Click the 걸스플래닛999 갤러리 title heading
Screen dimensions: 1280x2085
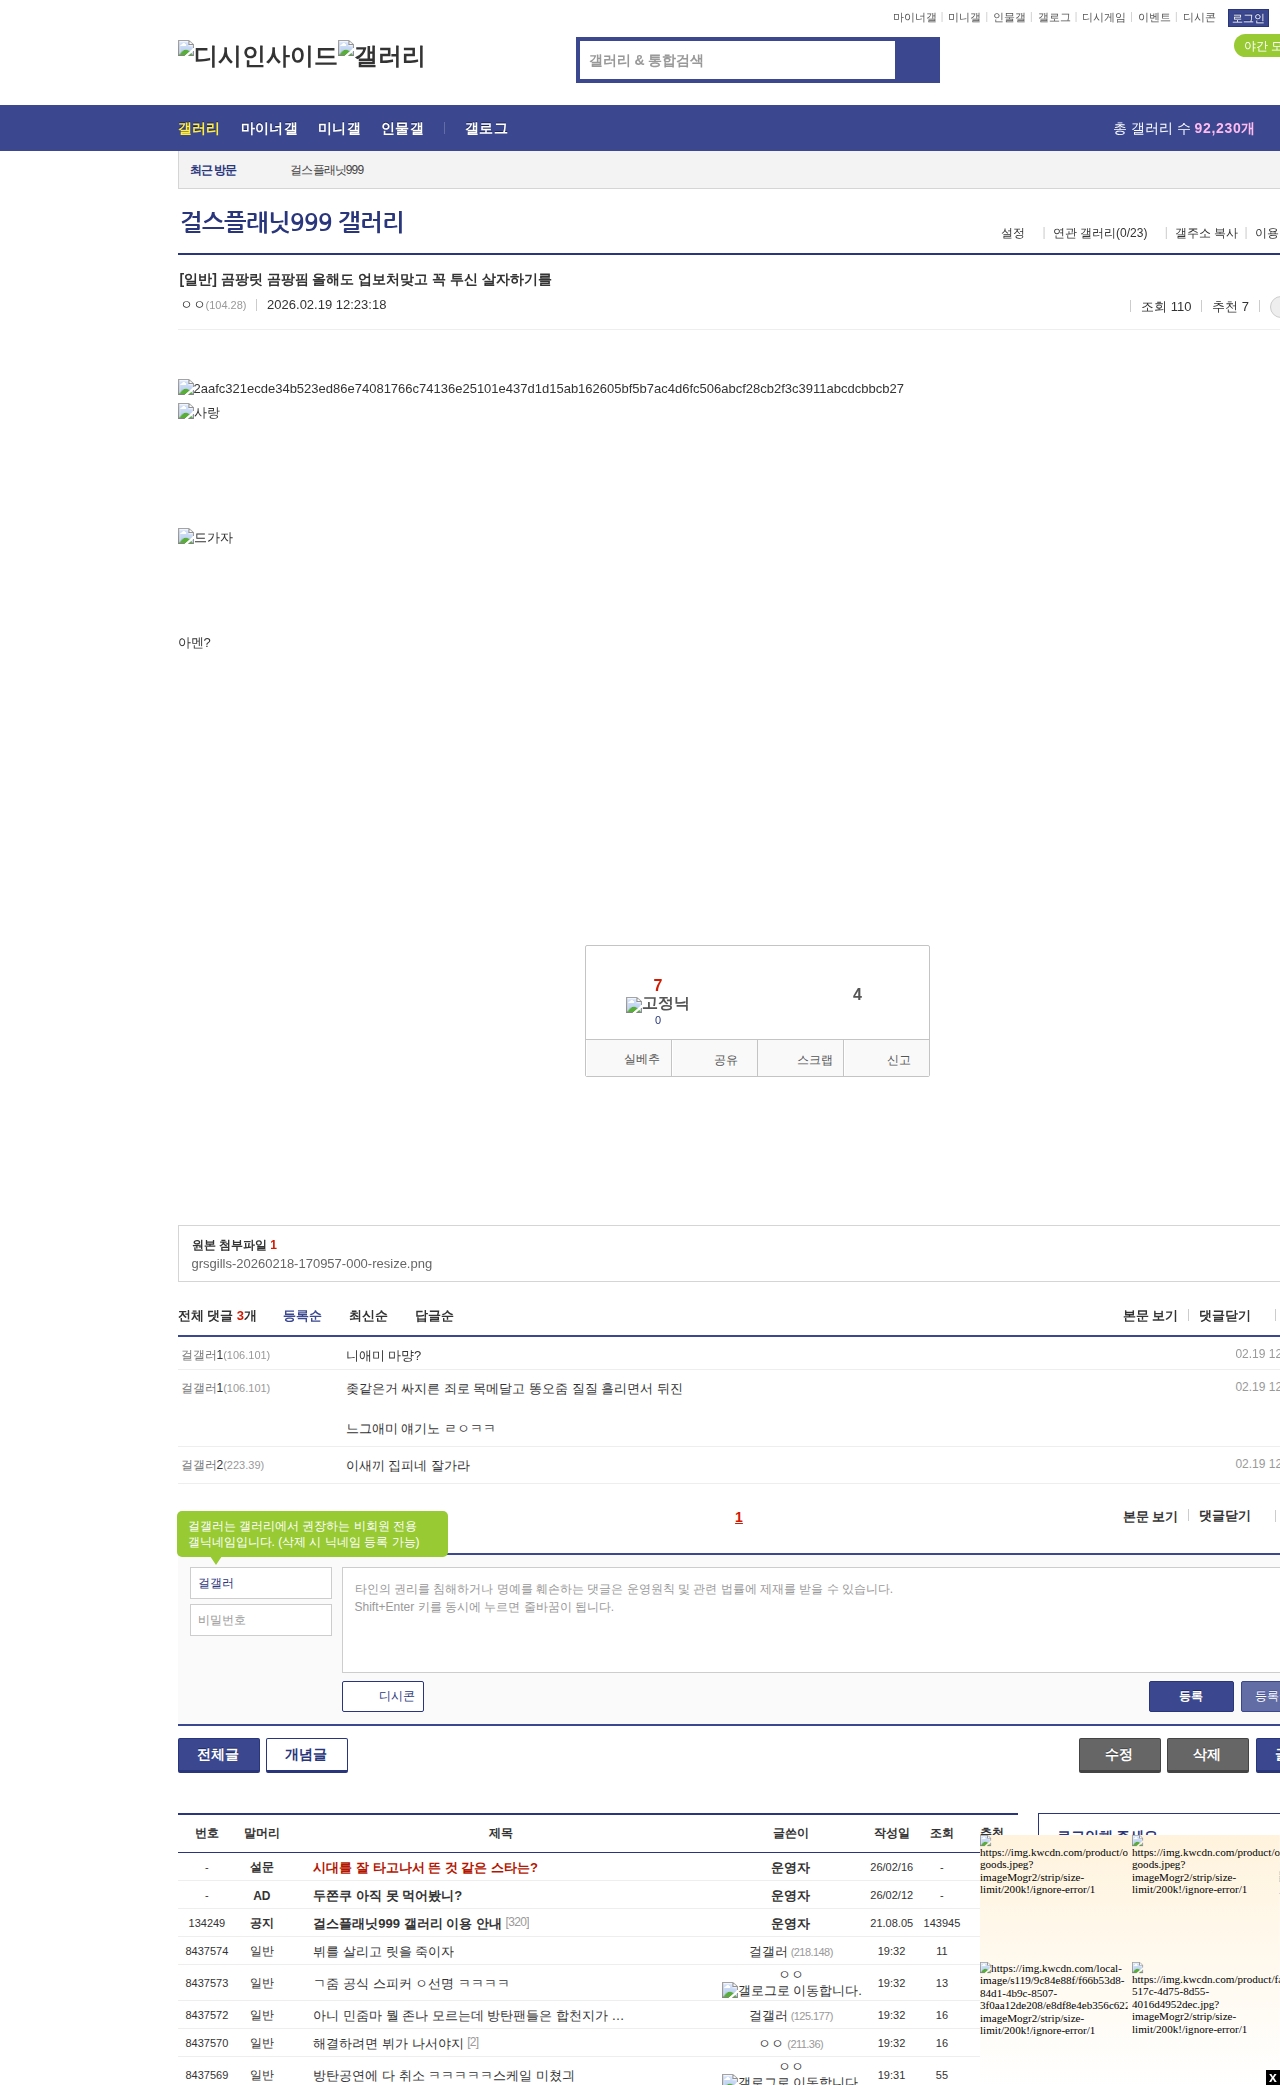(292, 221)
